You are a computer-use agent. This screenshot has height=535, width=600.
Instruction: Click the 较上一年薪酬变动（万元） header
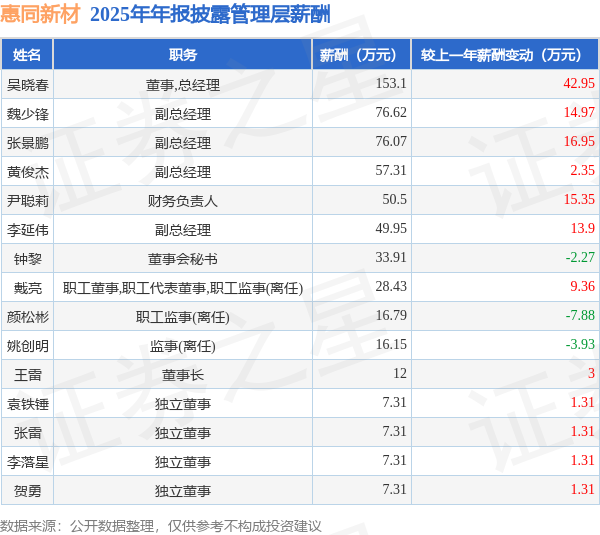coord(505,55)
